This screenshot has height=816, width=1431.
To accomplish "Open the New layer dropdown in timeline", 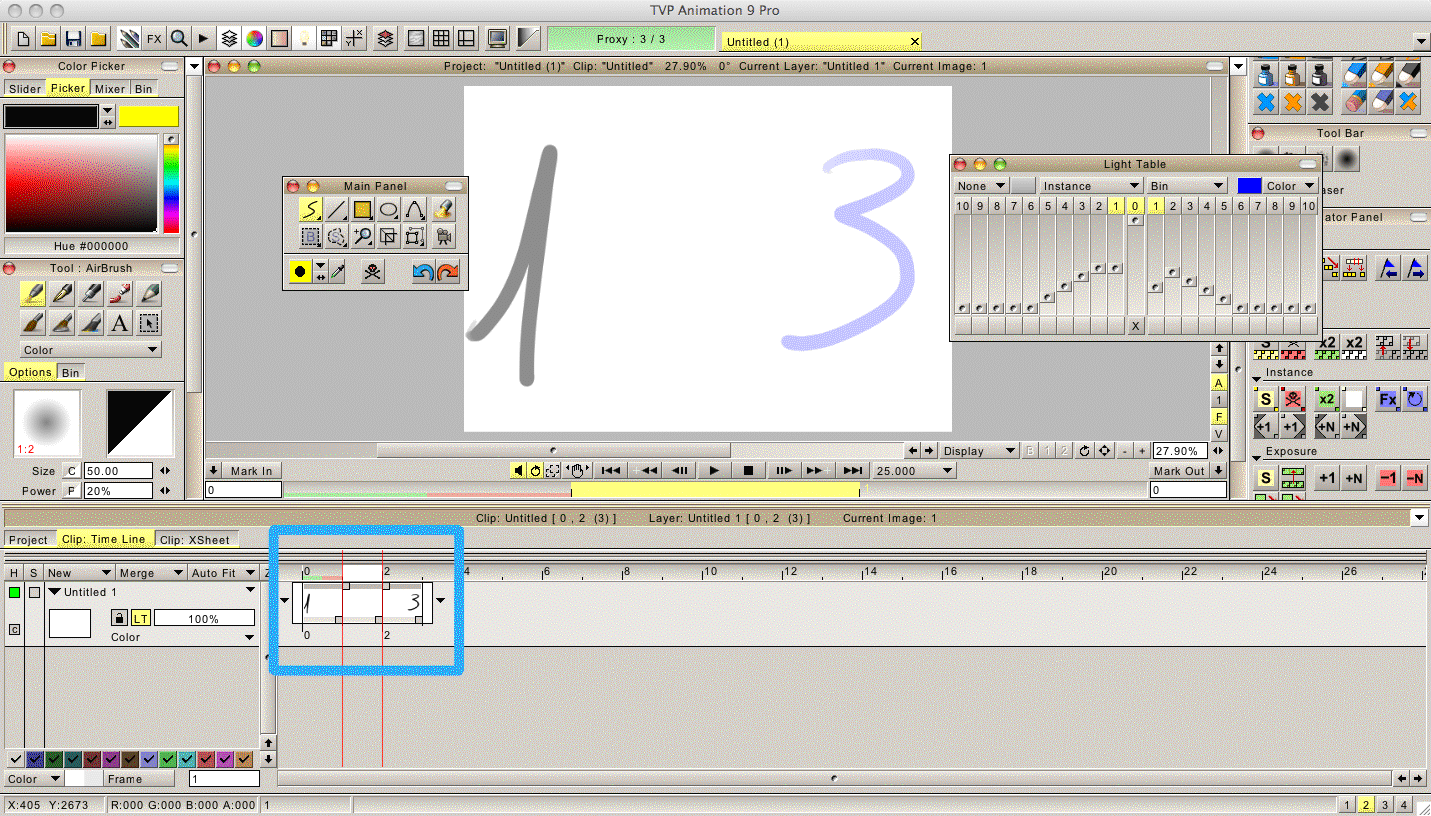I will [x=79, y=573].
